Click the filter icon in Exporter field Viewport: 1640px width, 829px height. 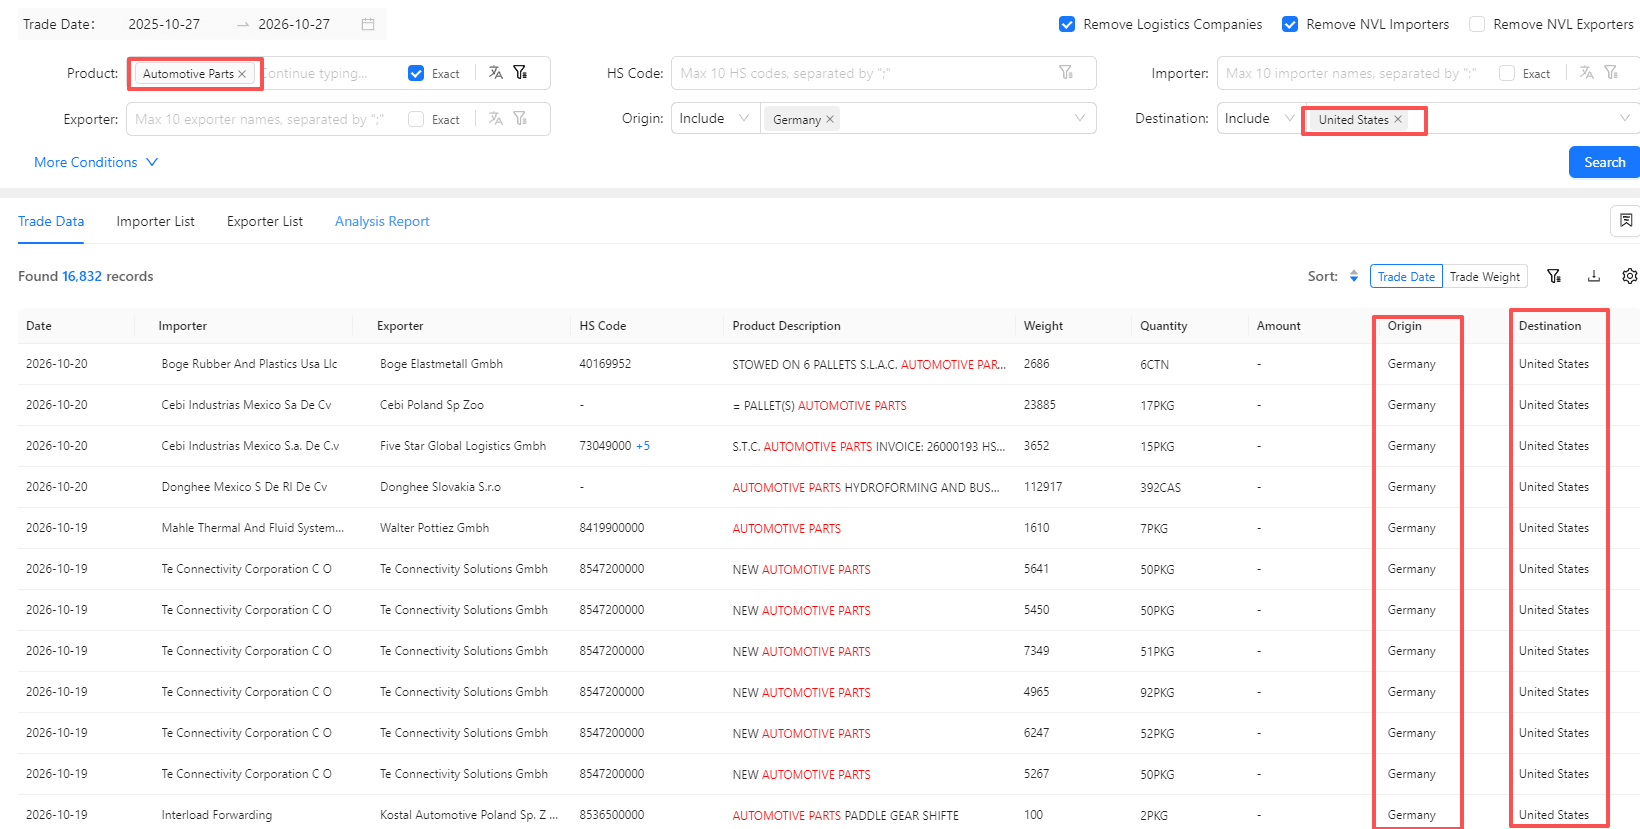[x=520, y=119]
